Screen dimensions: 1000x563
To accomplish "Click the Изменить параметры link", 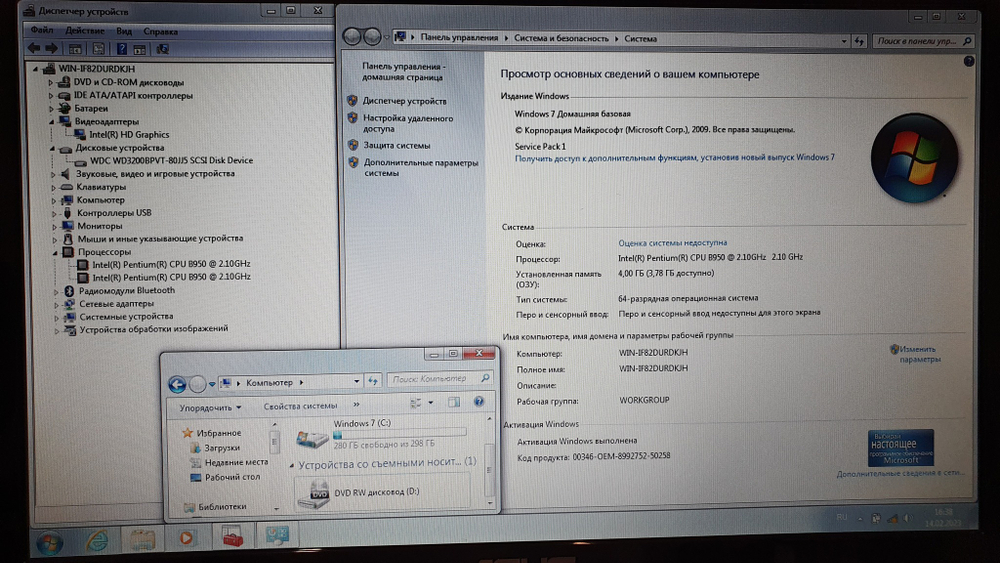I will pos(918,354).
